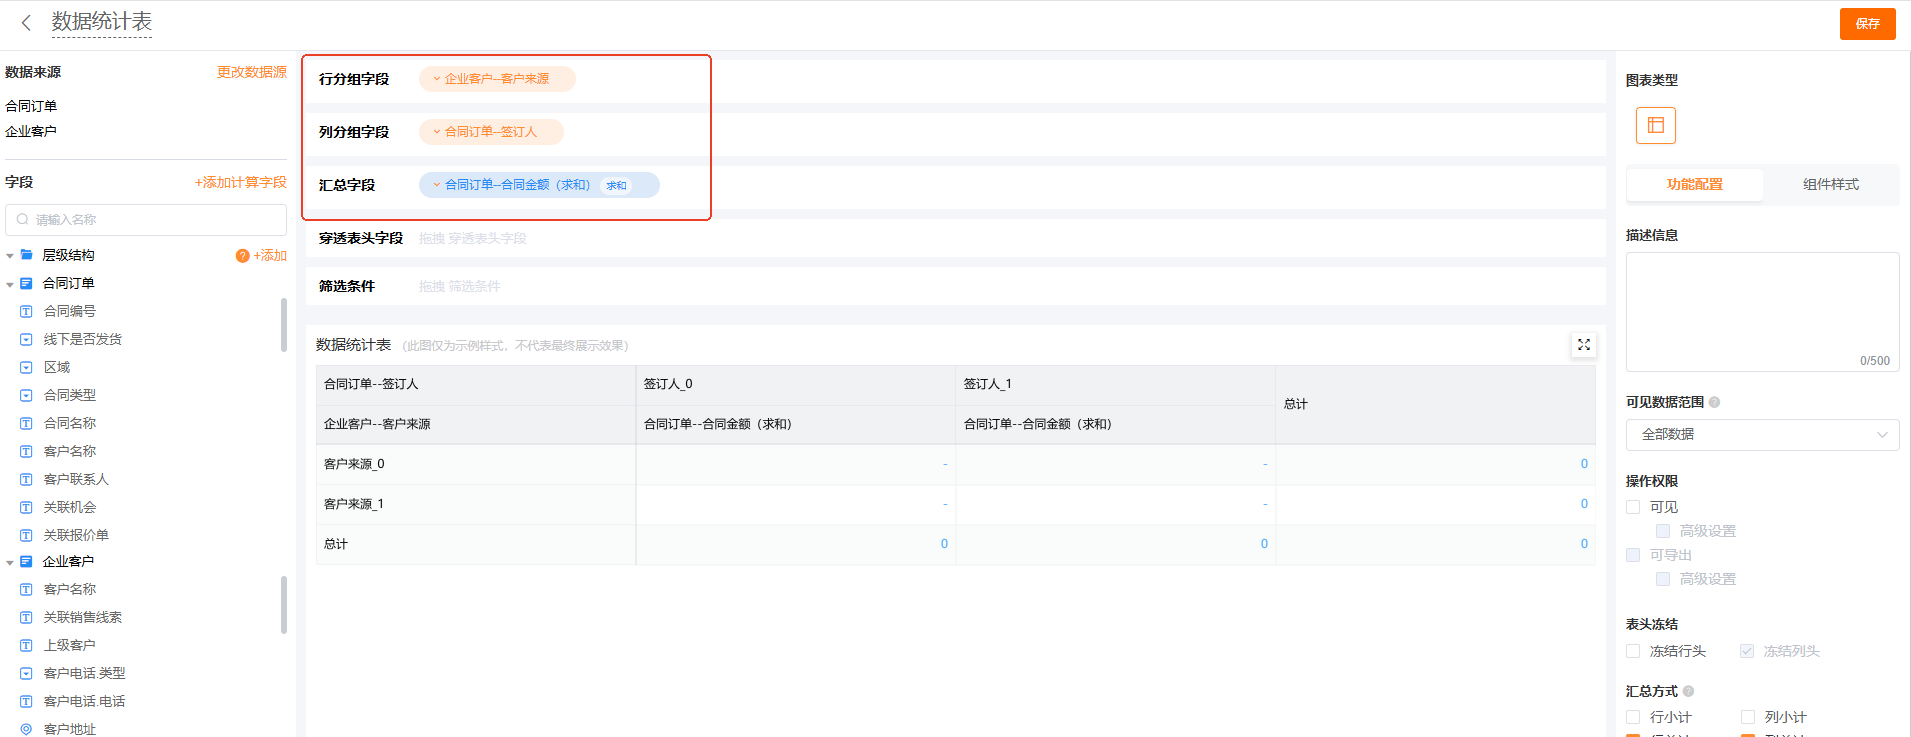Collapse the 企业客户 tree node
This screenshot has width=1911, height=737.
10,562
